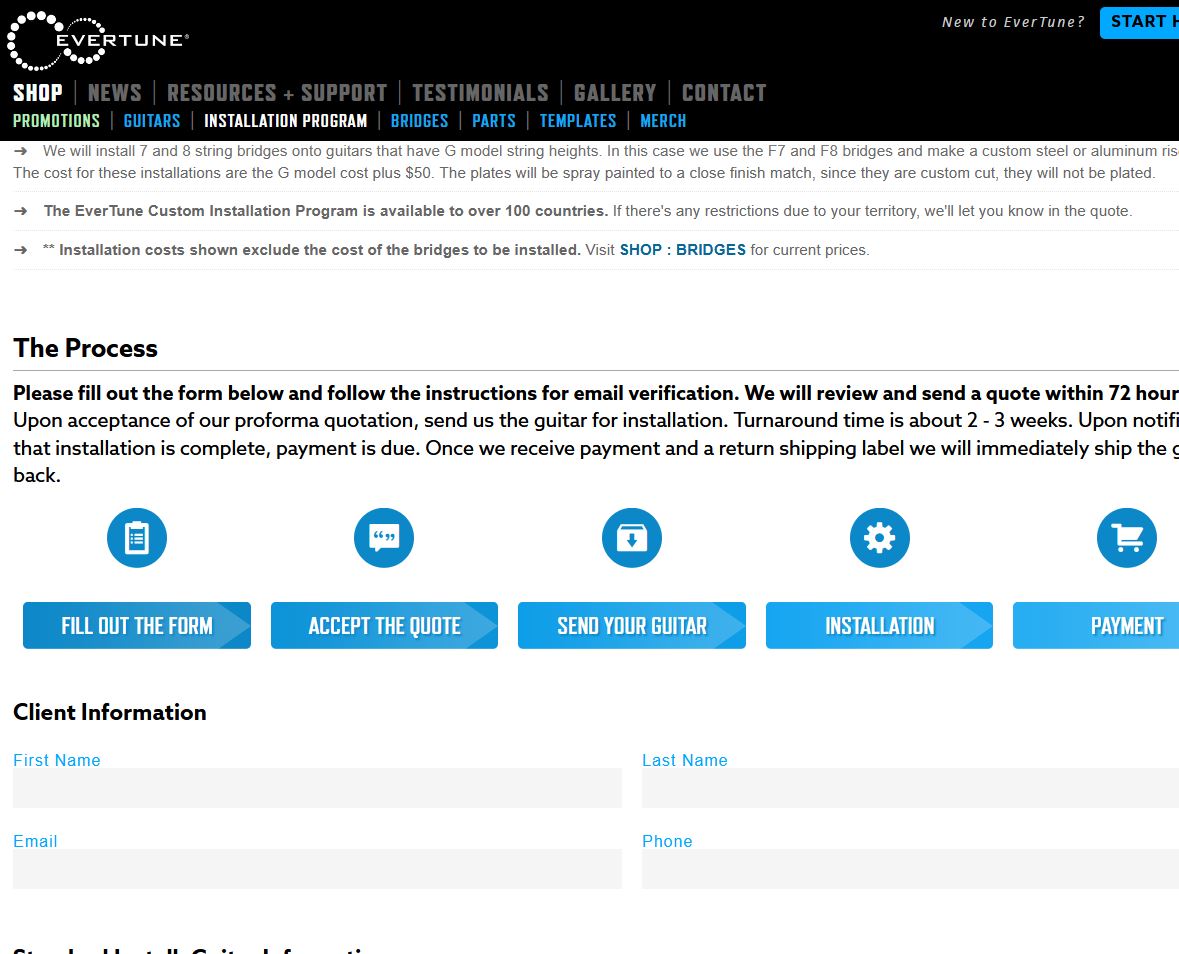Focus the Phone input field

click(x=910, y=869)
